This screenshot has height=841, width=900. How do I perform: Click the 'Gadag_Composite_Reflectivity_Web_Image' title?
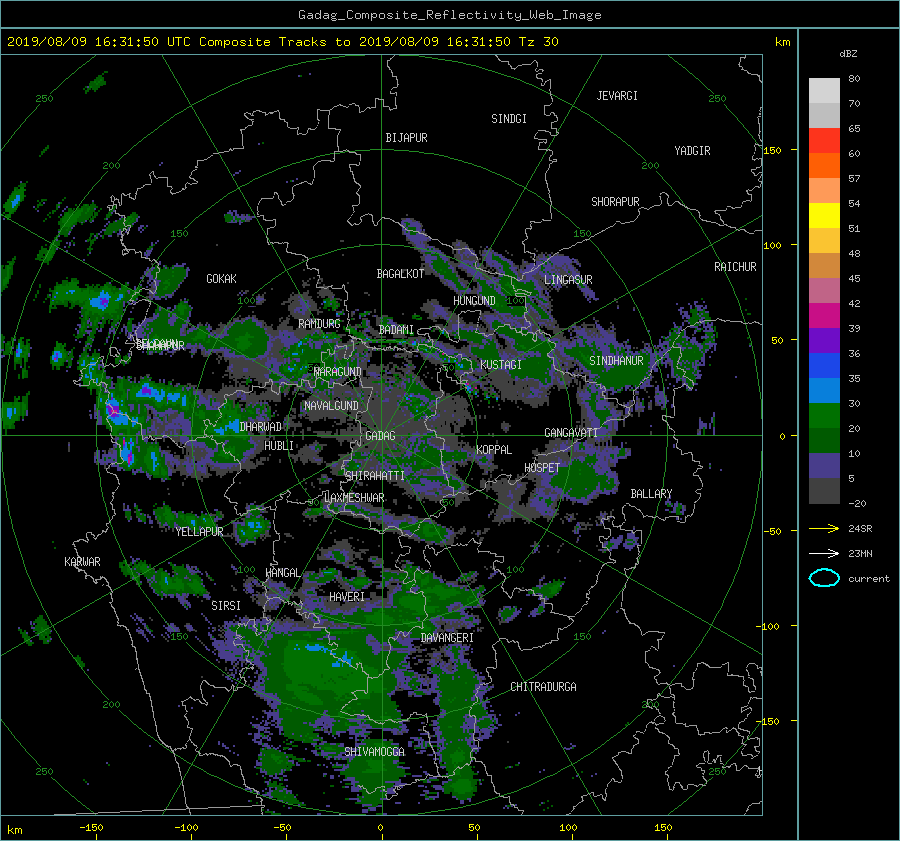tap(449, 15)
